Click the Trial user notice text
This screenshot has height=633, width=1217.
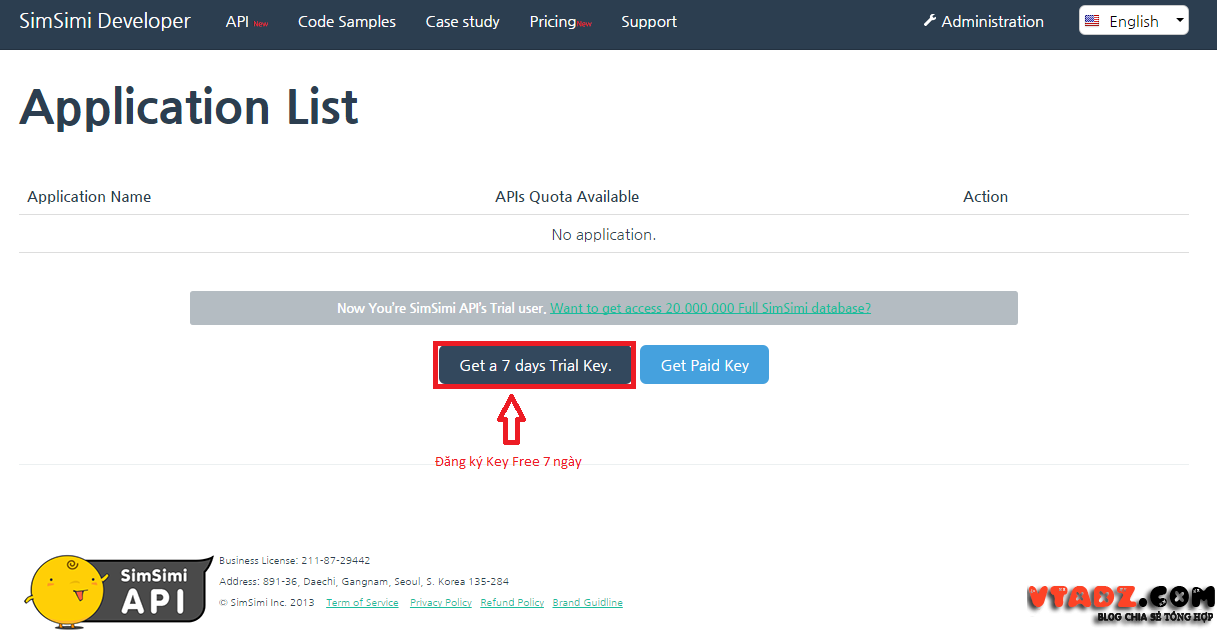(442, 308)
